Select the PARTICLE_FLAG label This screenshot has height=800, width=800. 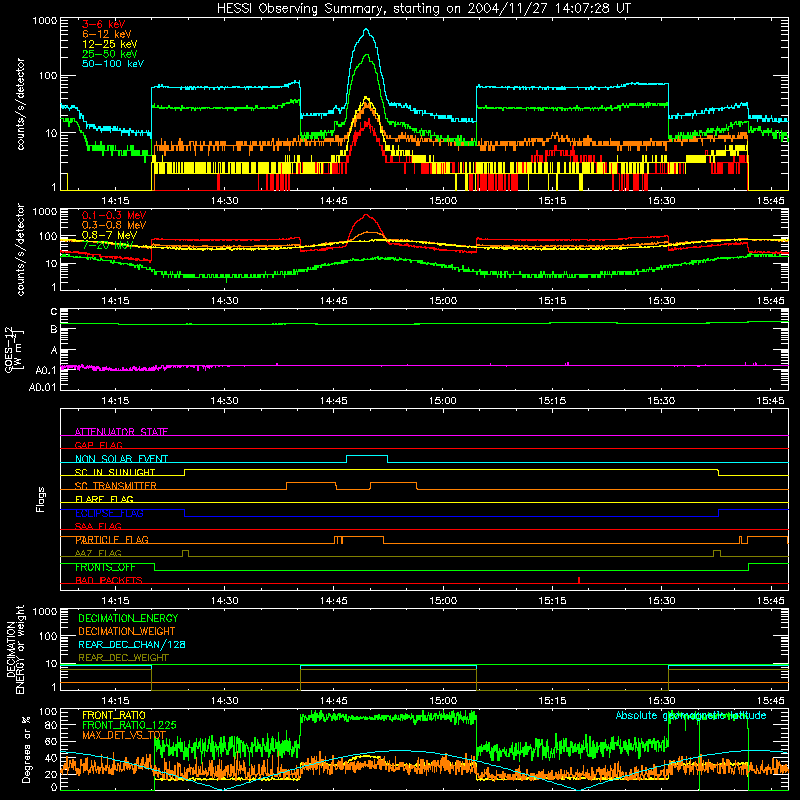112,540
